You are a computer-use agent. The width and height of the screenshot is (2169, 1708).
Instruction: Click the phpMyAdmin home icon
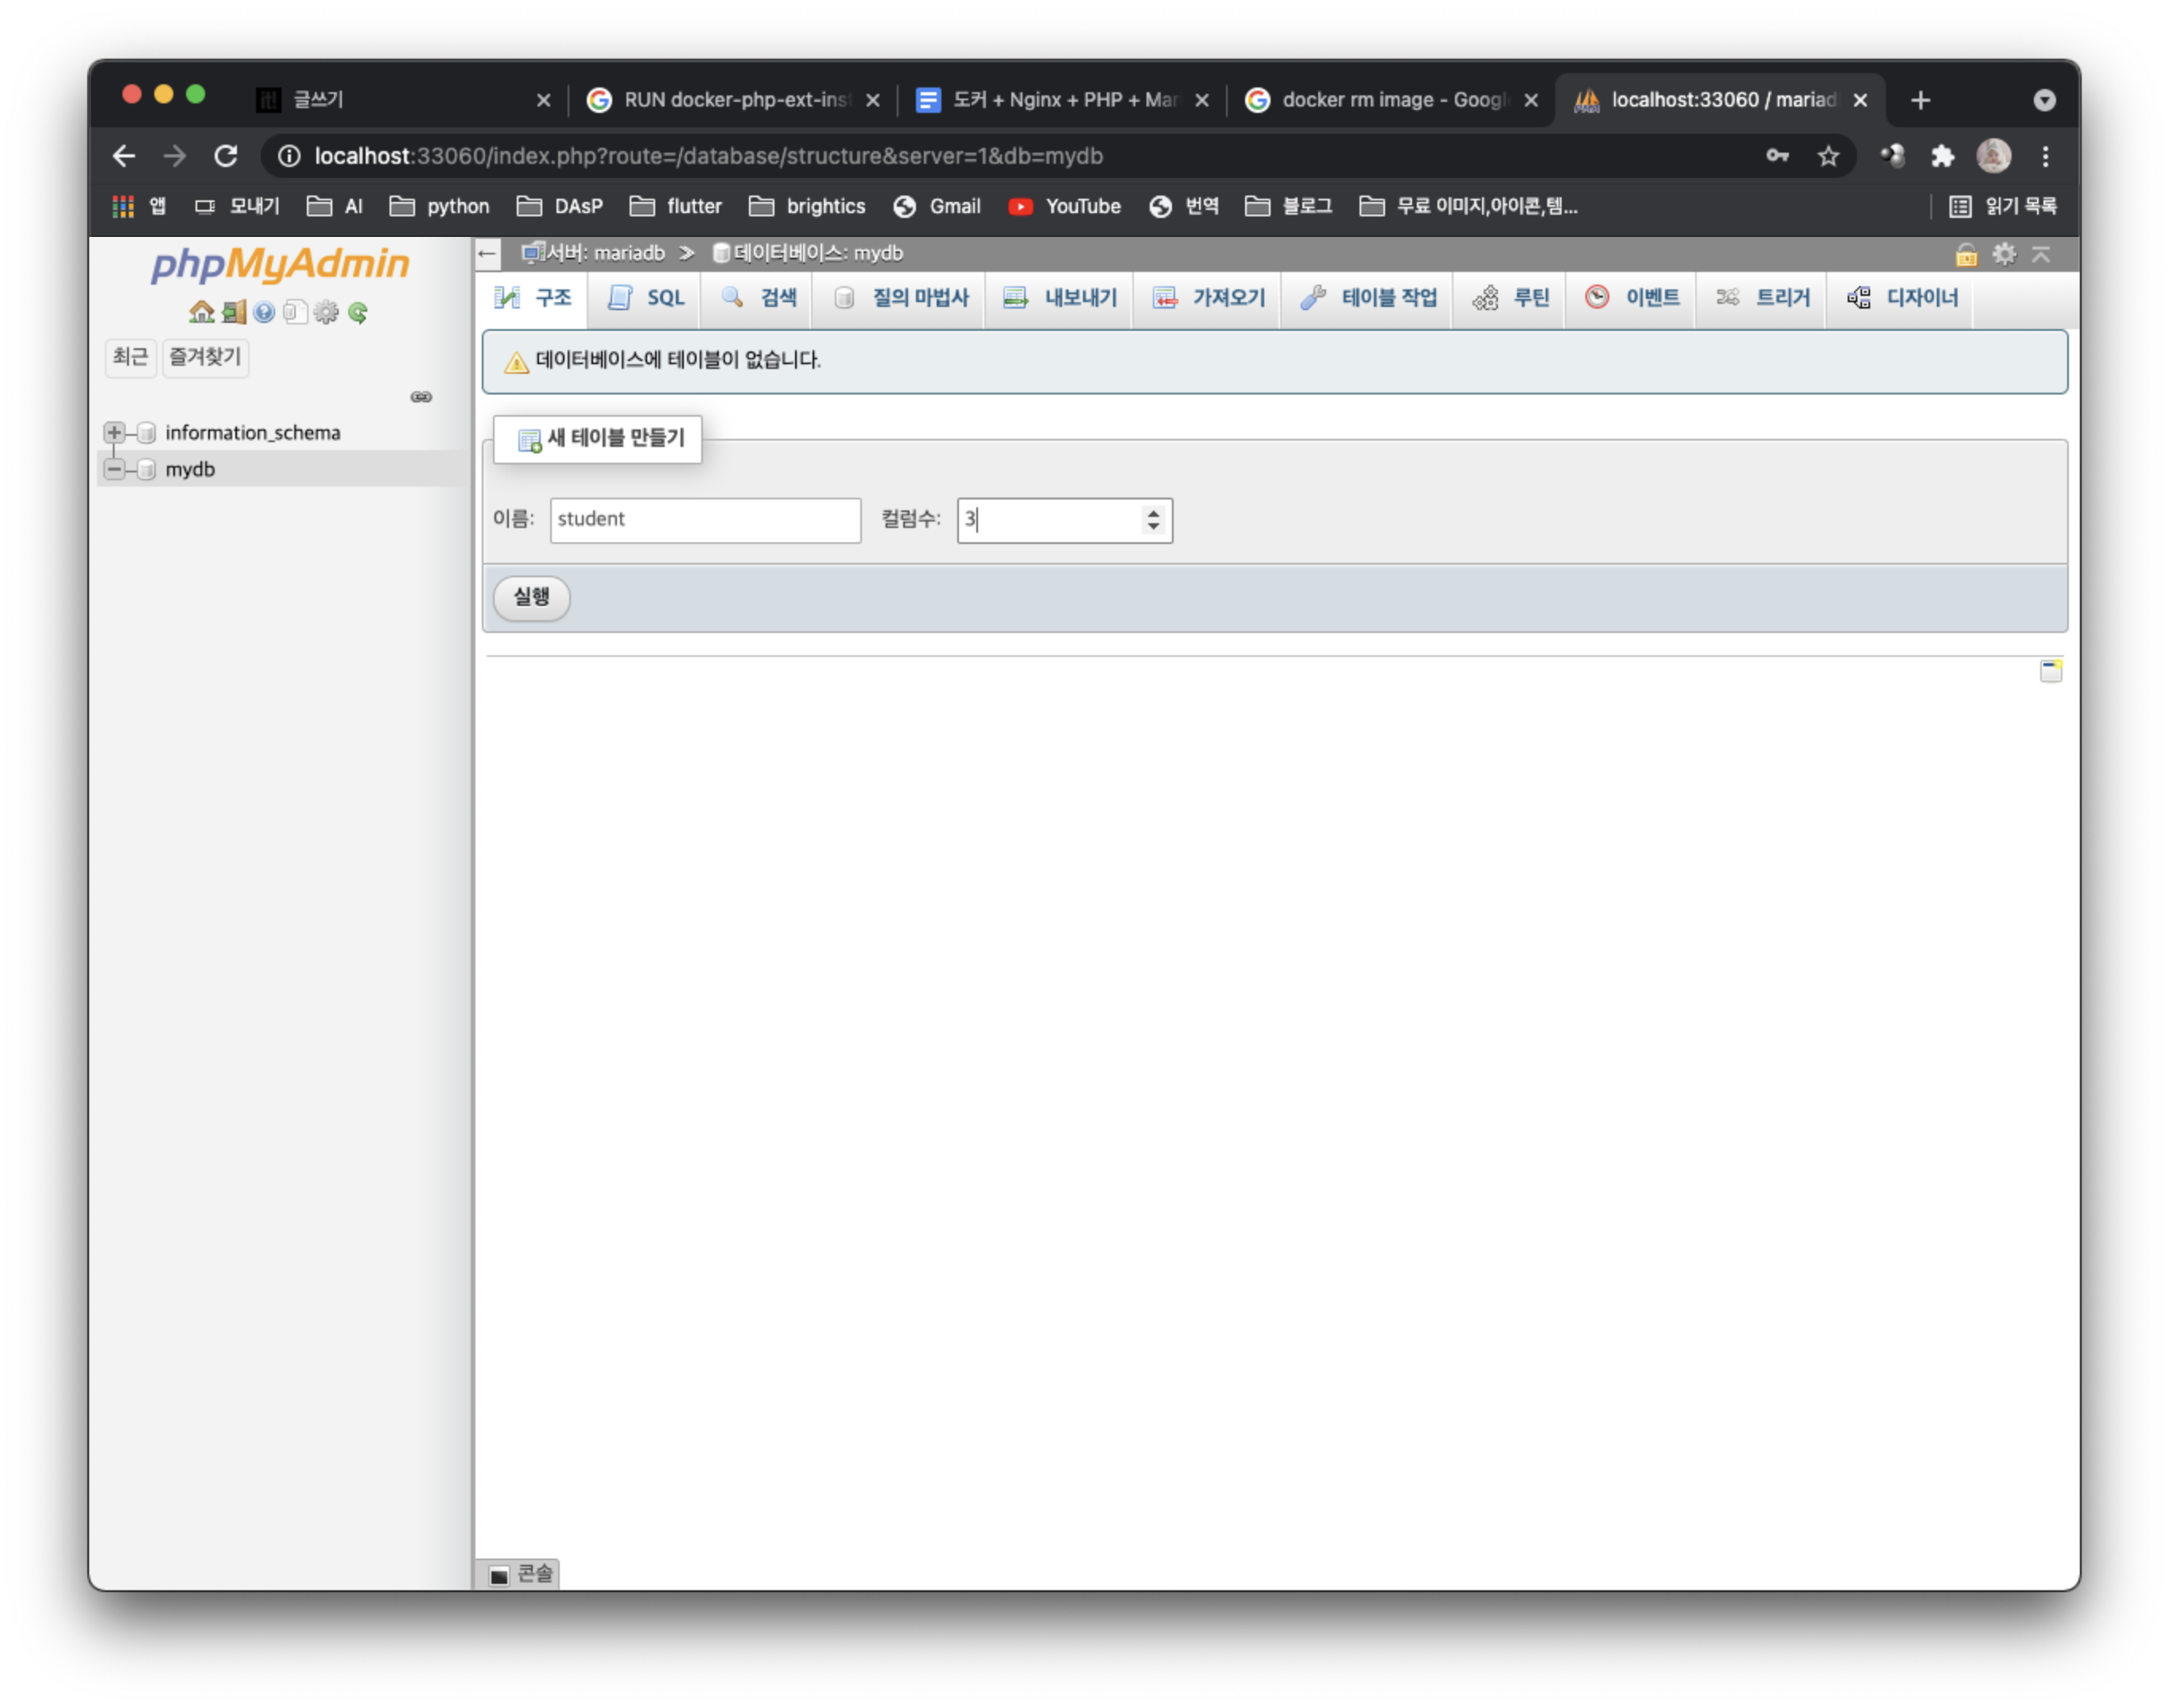click(x=201, y=312)
